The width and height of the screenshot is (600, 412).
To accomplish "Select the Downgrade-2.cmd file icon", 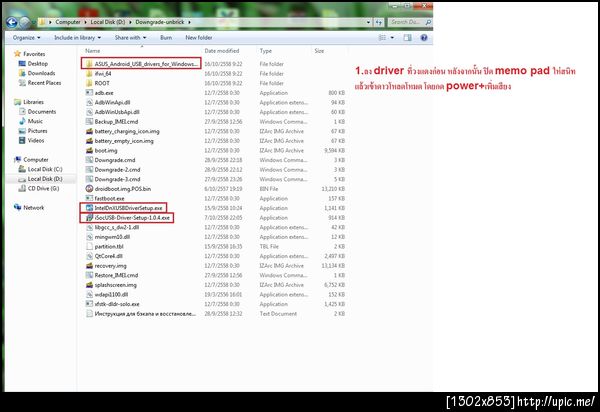I will tap(89, 169).
